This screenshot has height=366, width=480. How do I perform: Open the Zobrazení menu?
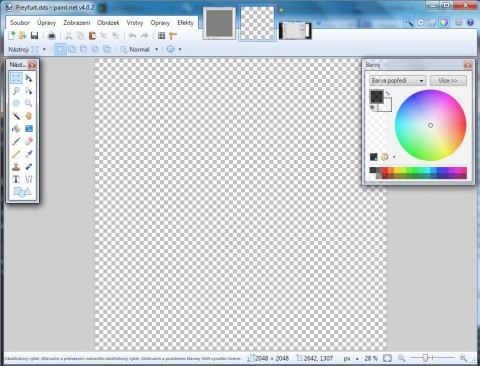pyautogui.click(x=77, y=23)
